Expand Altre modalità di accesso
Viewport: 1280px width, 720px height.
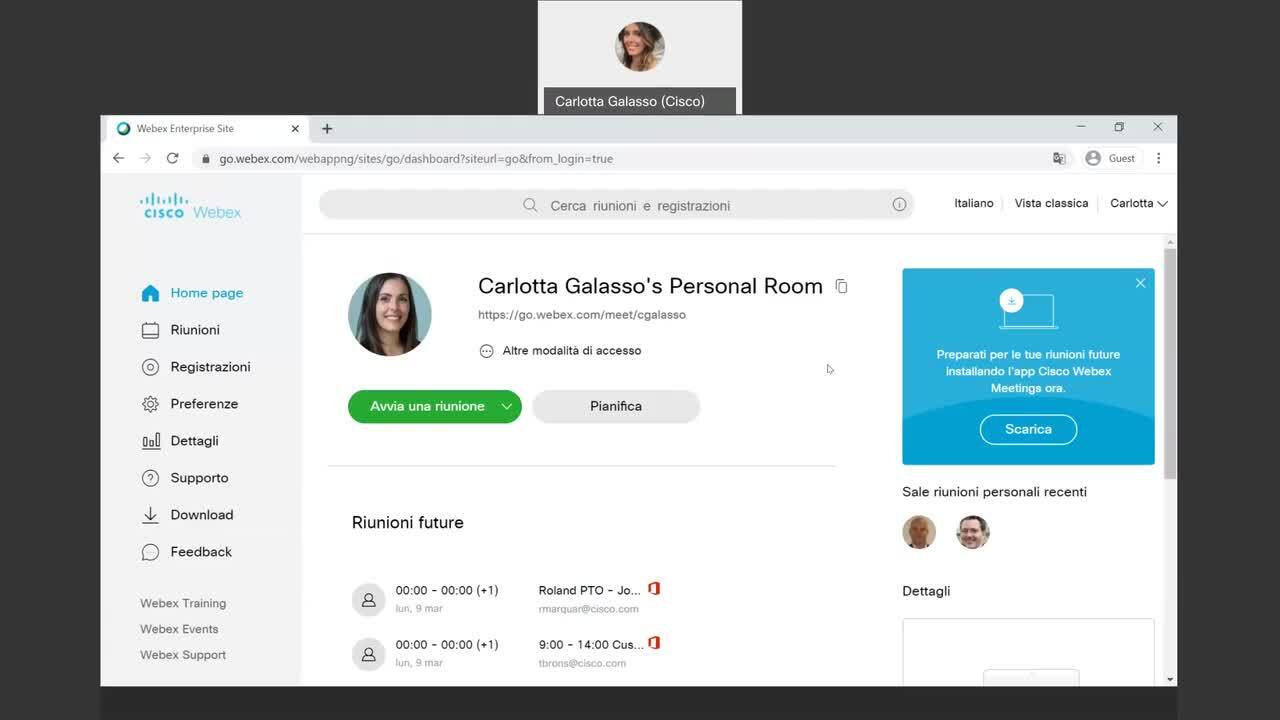pyautogui.click(x=560, y=351)
